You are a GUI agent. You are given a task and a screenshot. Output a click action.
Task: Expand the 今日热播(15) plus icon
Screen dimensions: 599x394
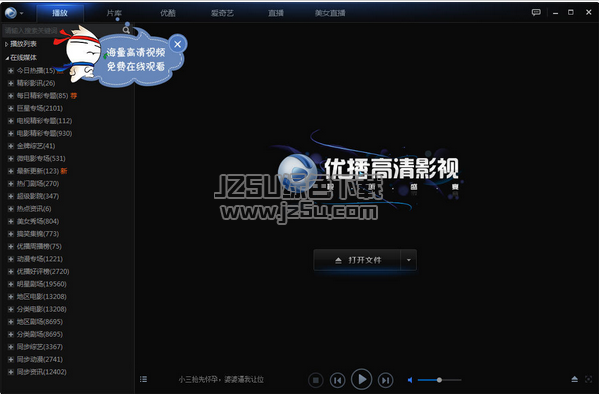coord(11,71)
